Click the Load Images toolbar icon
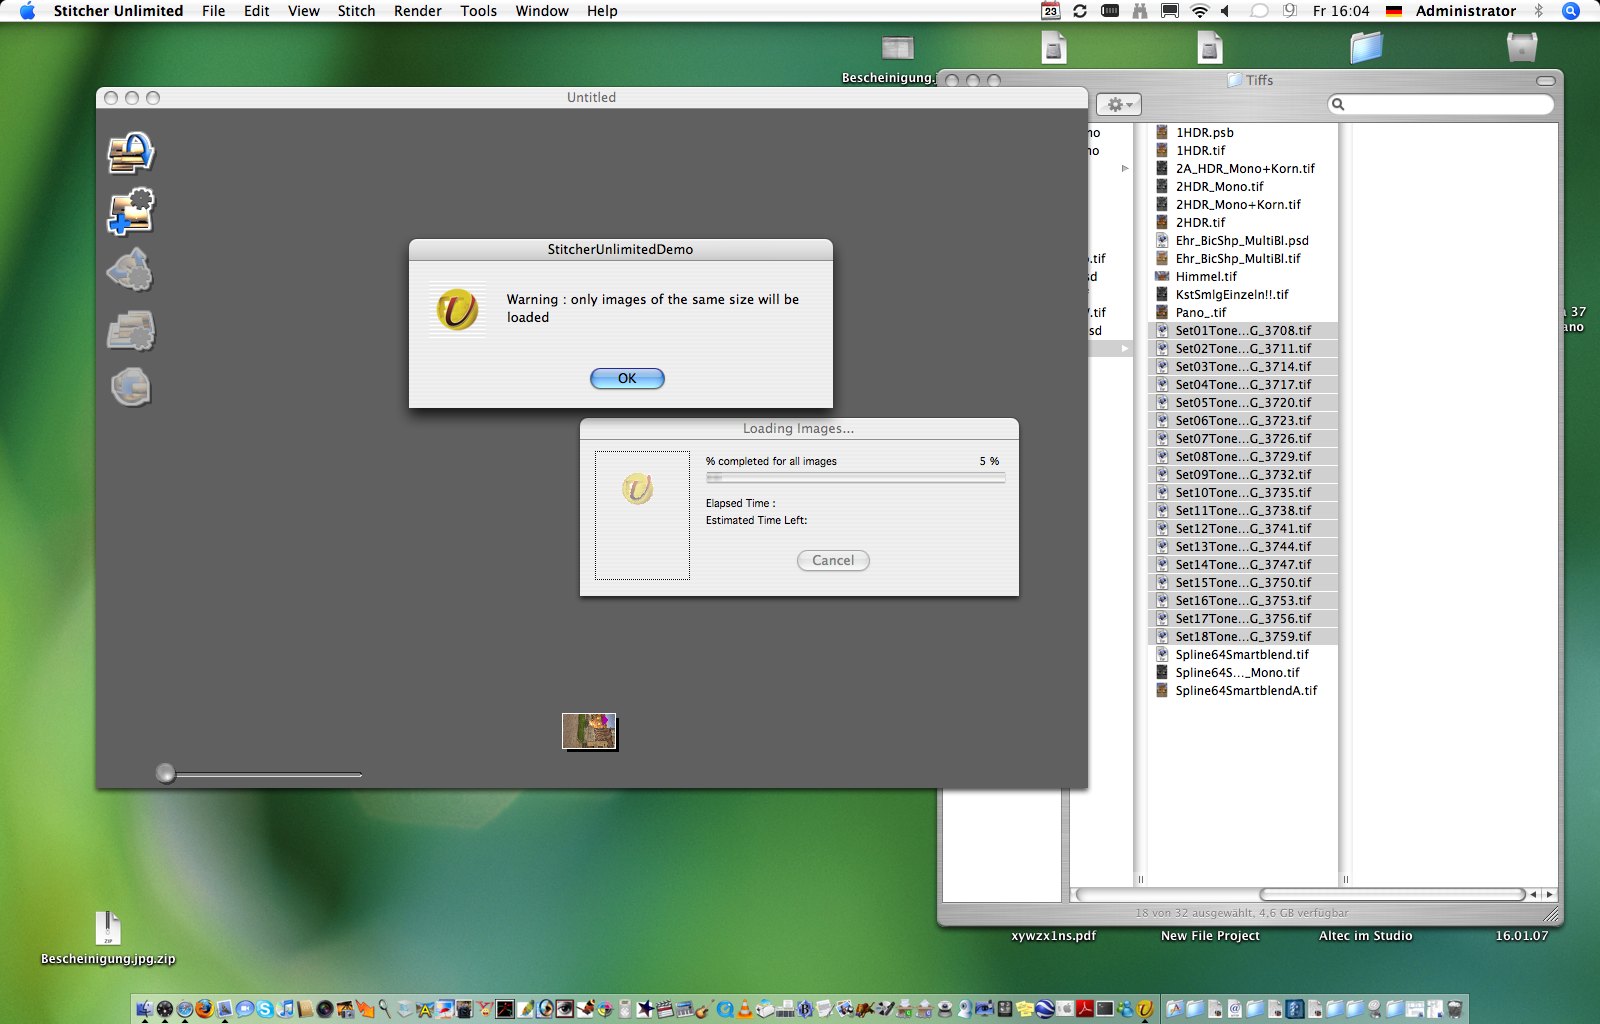The image size is (1600, 1024). pyautogui.click(x=131, y=153)
